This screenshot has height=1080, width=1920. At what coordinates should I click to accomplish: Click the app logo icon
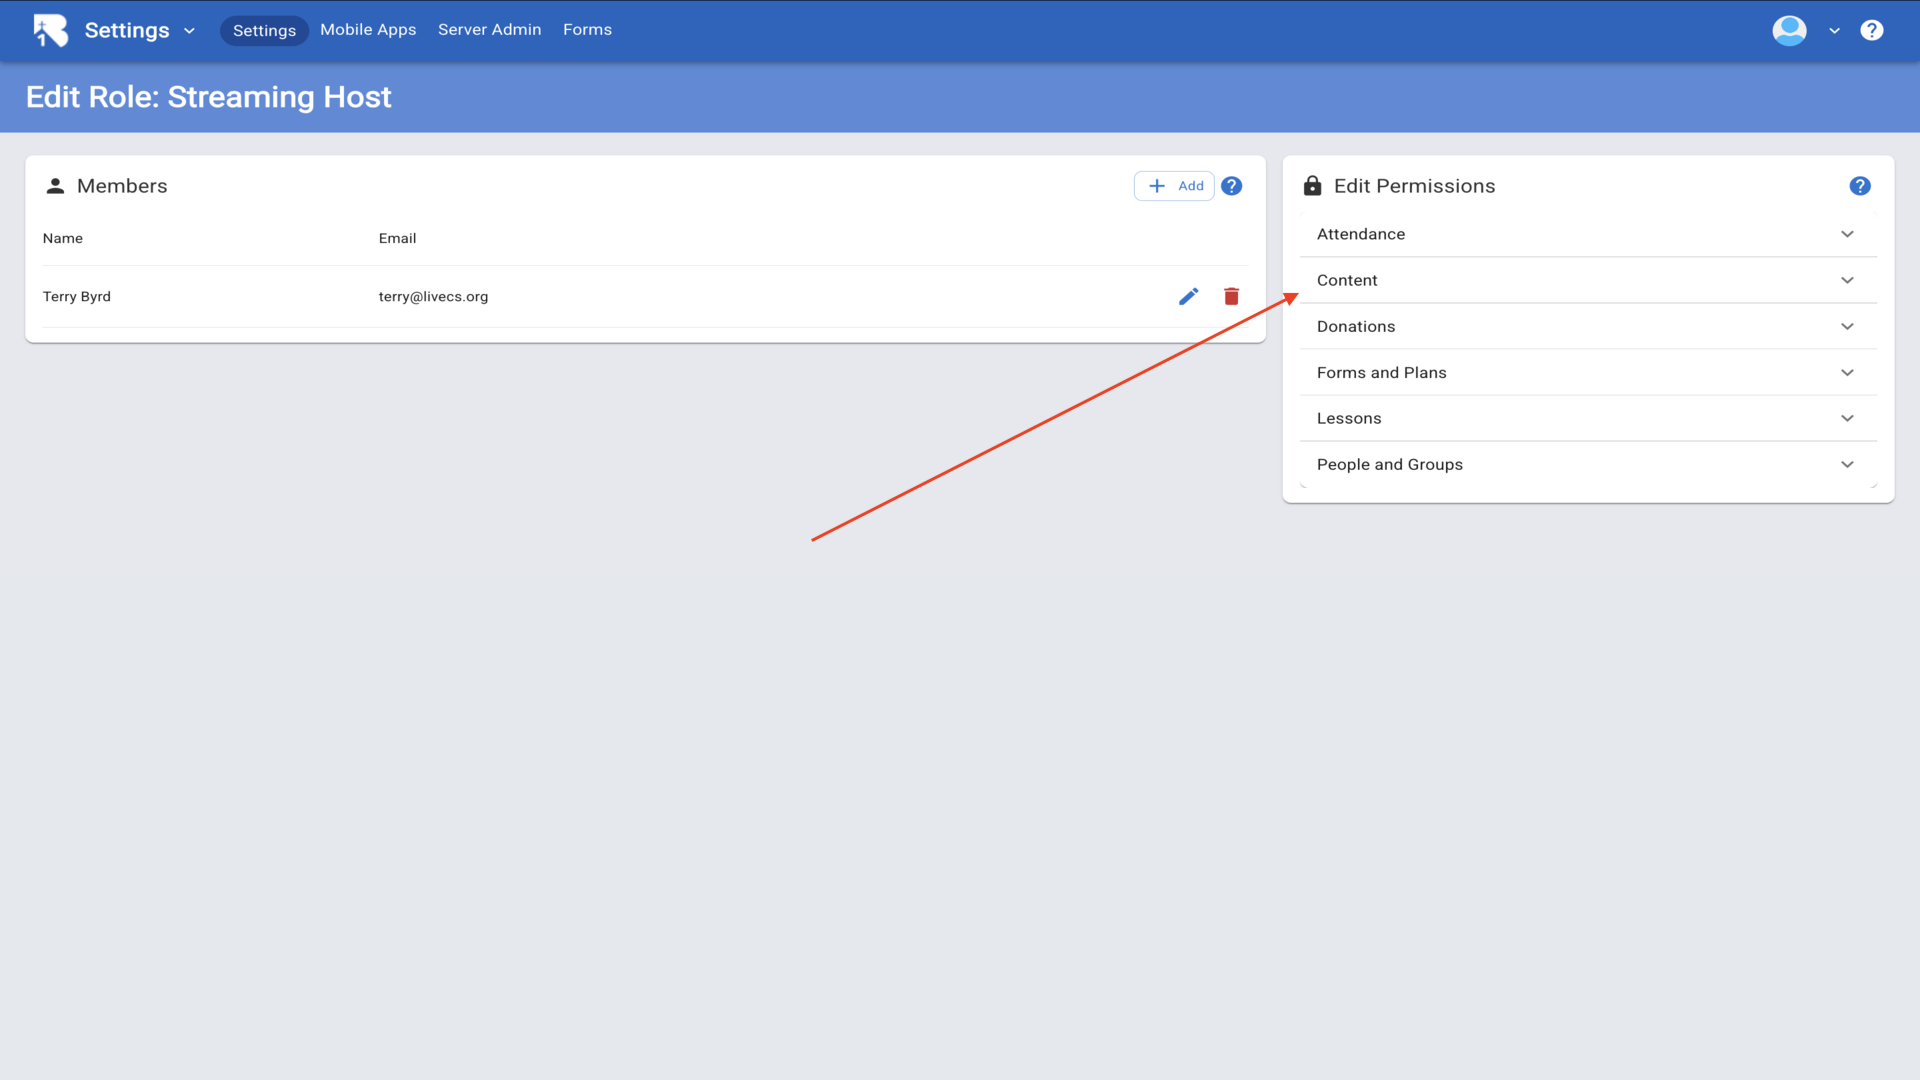[50, 30]
